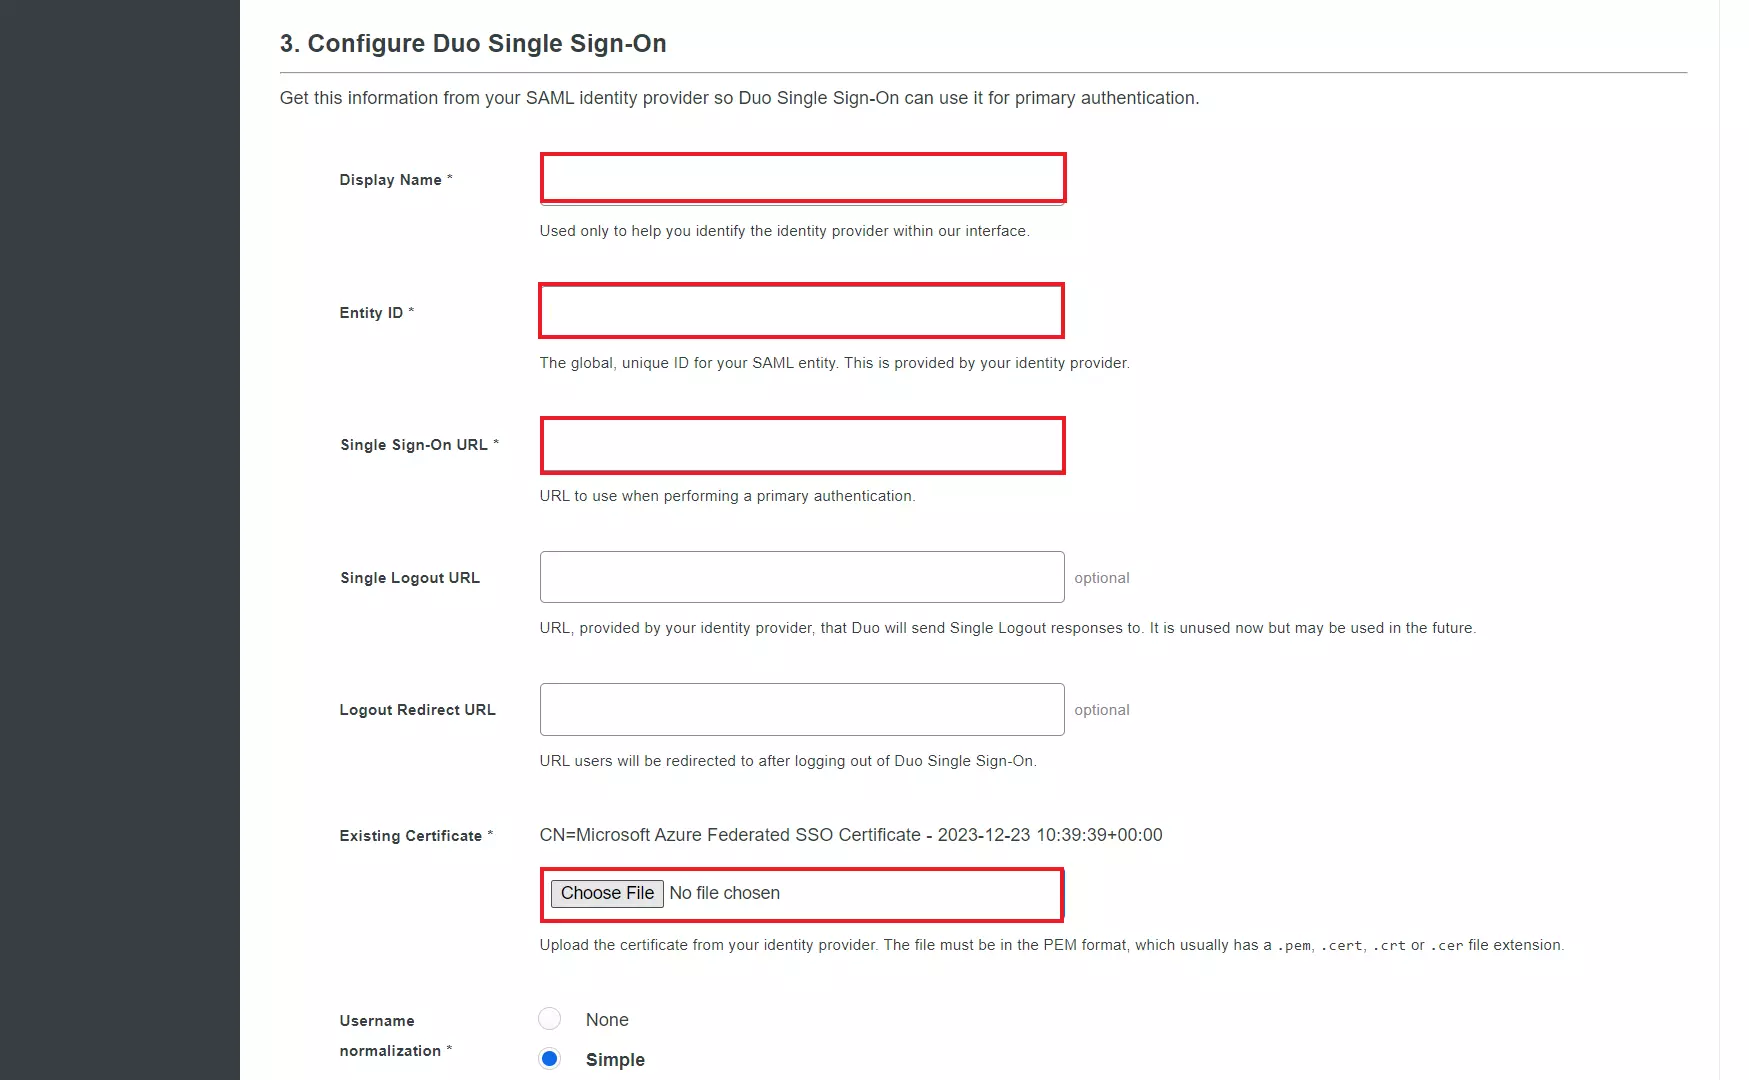Click the Single Sign-On URL field
1749x1080 pixels.
(x=802, y=445)
